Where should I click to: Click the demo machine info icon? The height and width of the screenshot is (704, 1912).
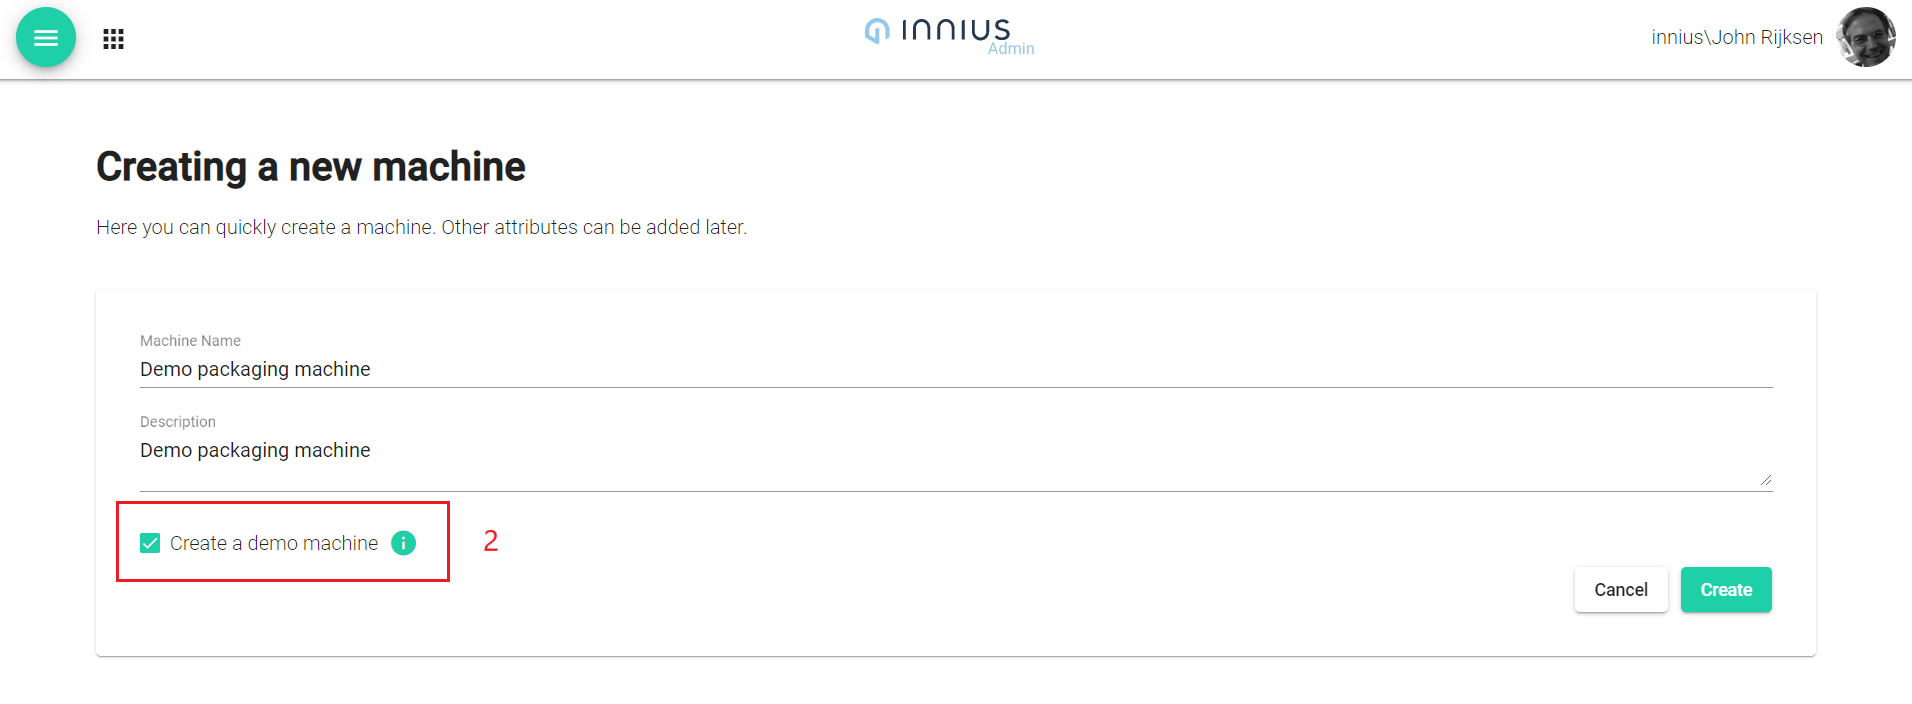point(403,543)
